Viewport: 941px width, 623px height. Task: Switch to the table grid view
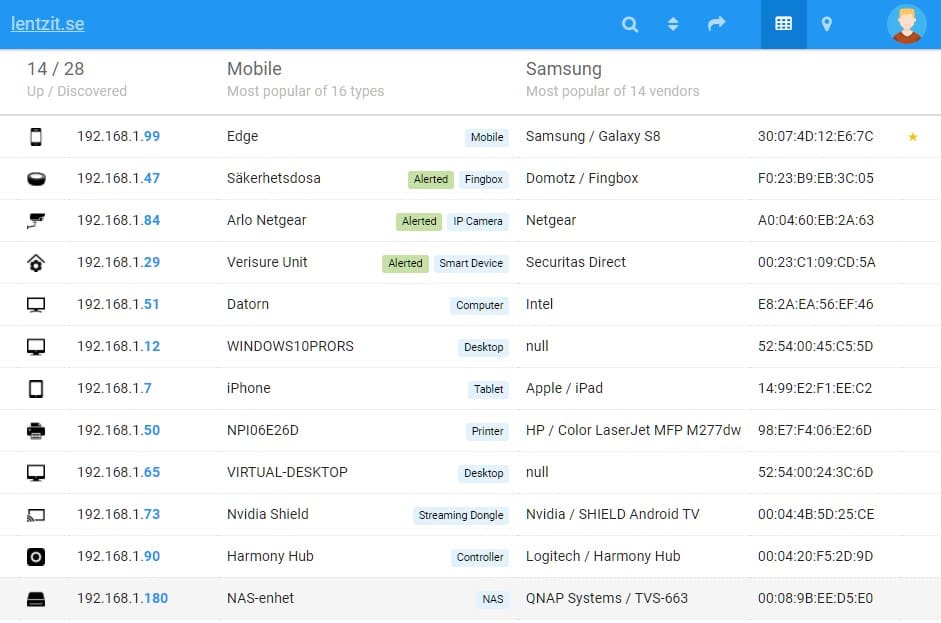click(784, 24)
